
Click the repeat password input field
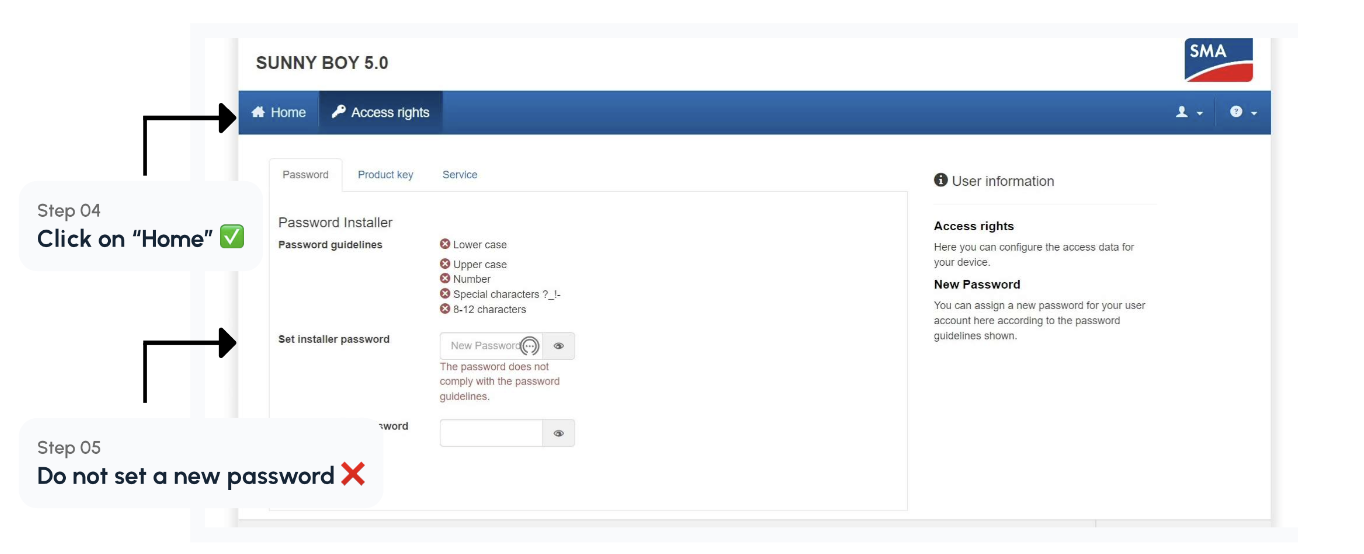point(491,433)
